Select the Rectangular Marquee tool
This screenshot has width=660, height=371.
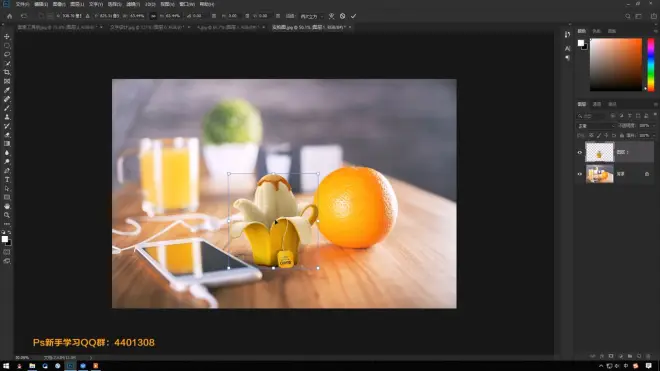(7, 45)
